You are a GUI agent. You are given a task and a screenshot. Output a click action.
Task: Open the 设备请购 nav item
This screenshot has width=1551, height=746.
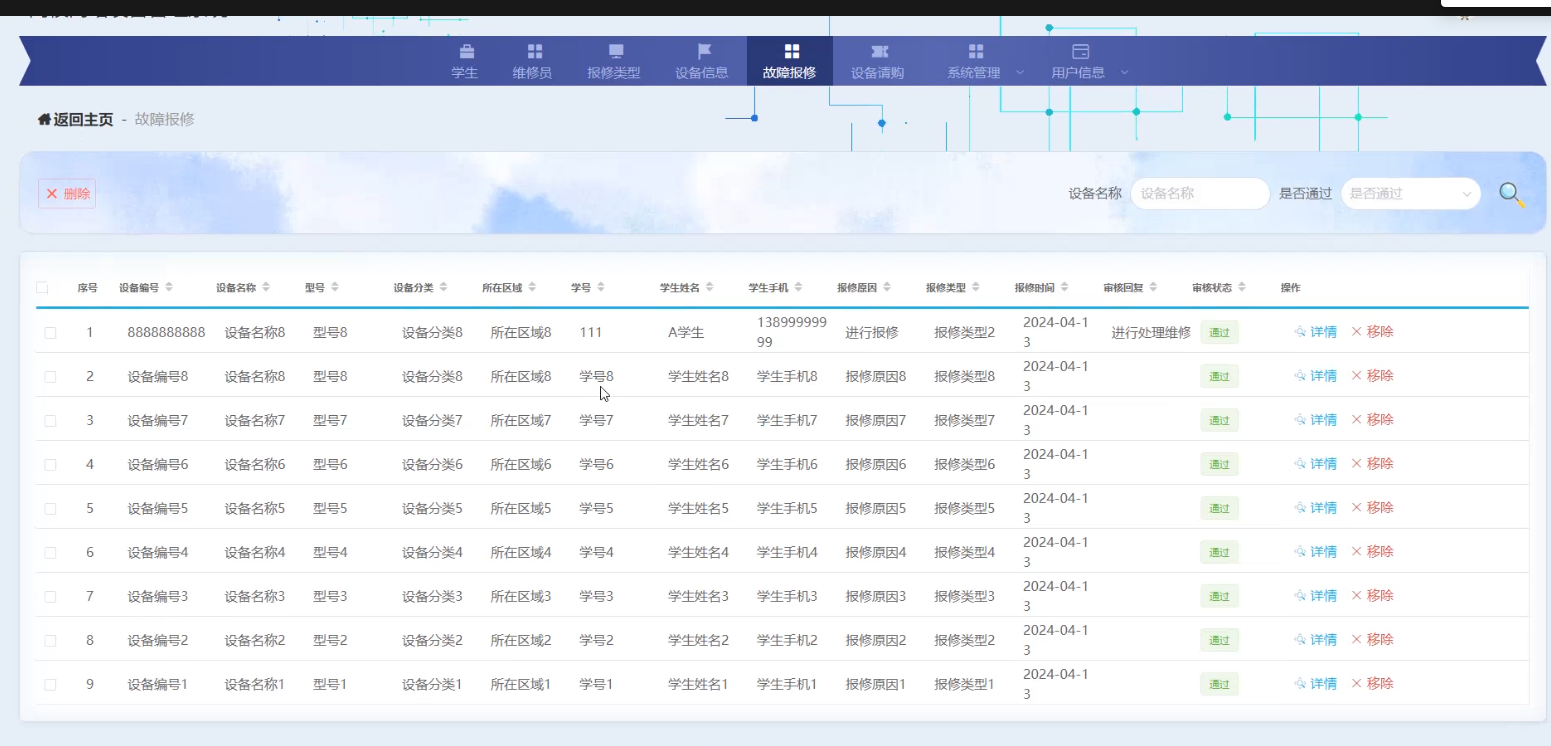878,61
